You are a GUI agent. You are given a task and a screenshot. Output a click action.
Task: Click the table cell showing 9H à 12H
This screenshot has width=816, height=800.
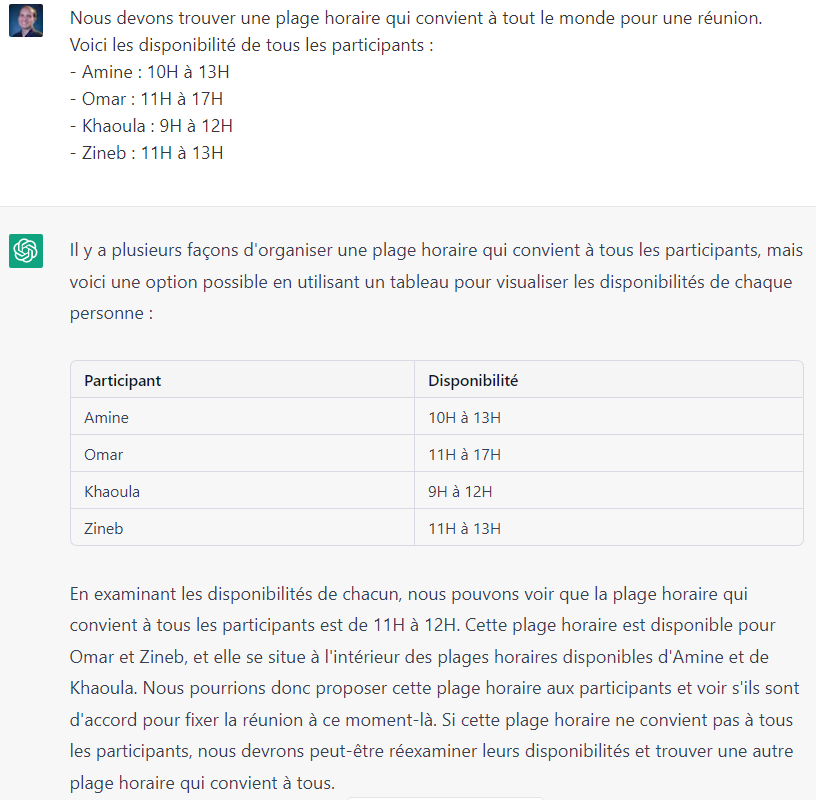click(460, 492)
